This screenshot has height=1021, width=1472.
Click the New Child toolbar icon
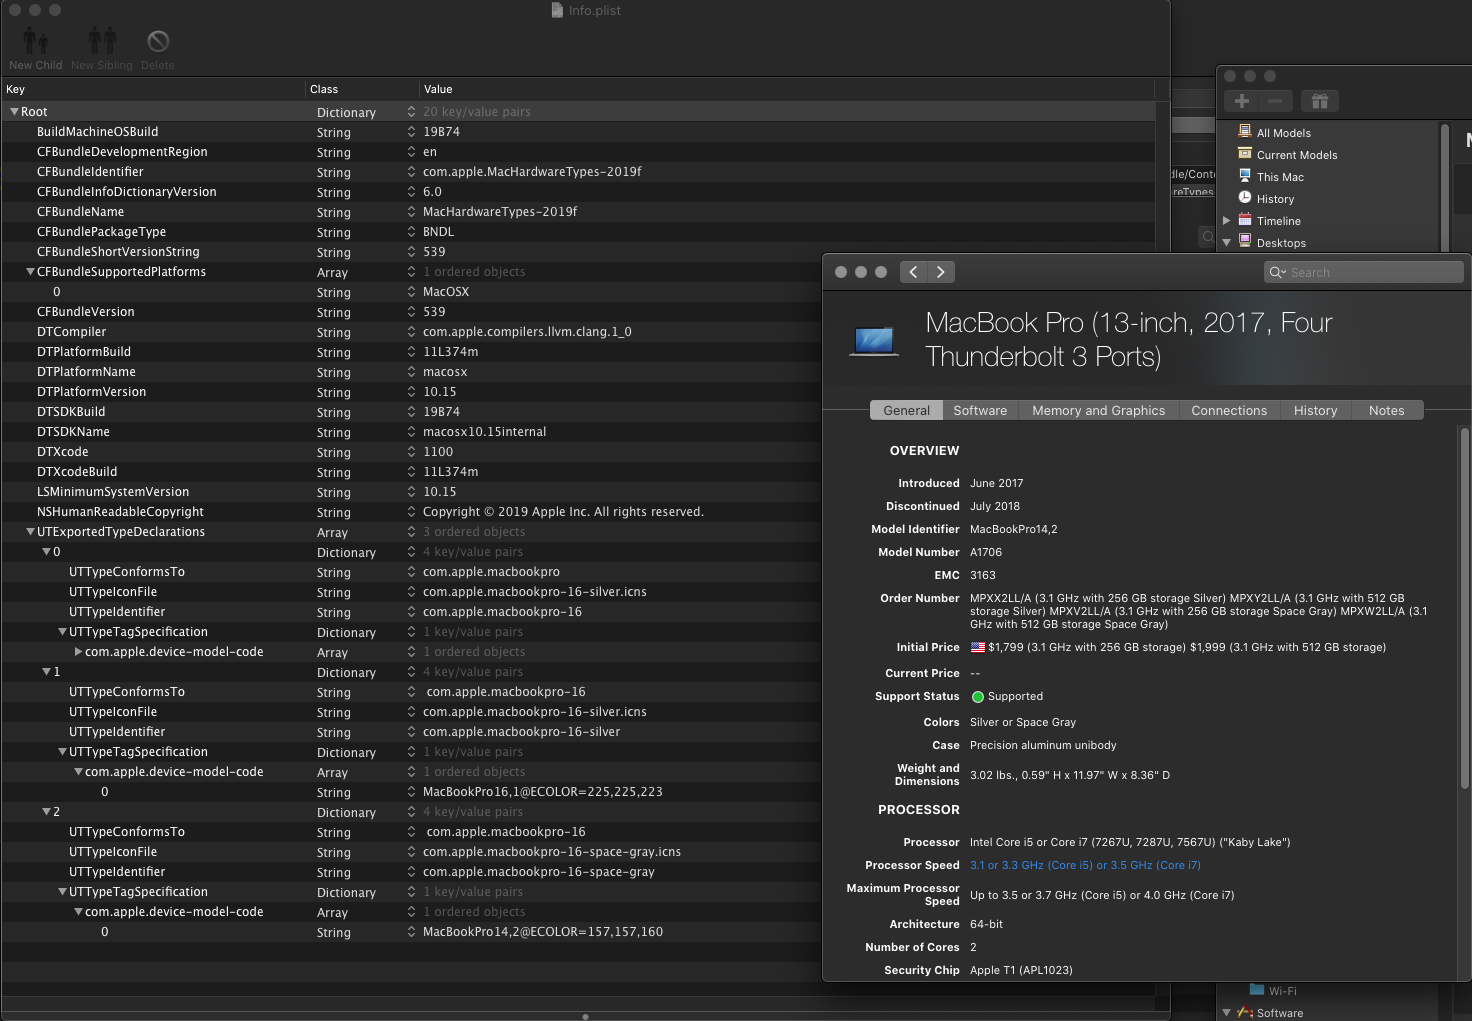pyautogui.click(x=36, y=41)
